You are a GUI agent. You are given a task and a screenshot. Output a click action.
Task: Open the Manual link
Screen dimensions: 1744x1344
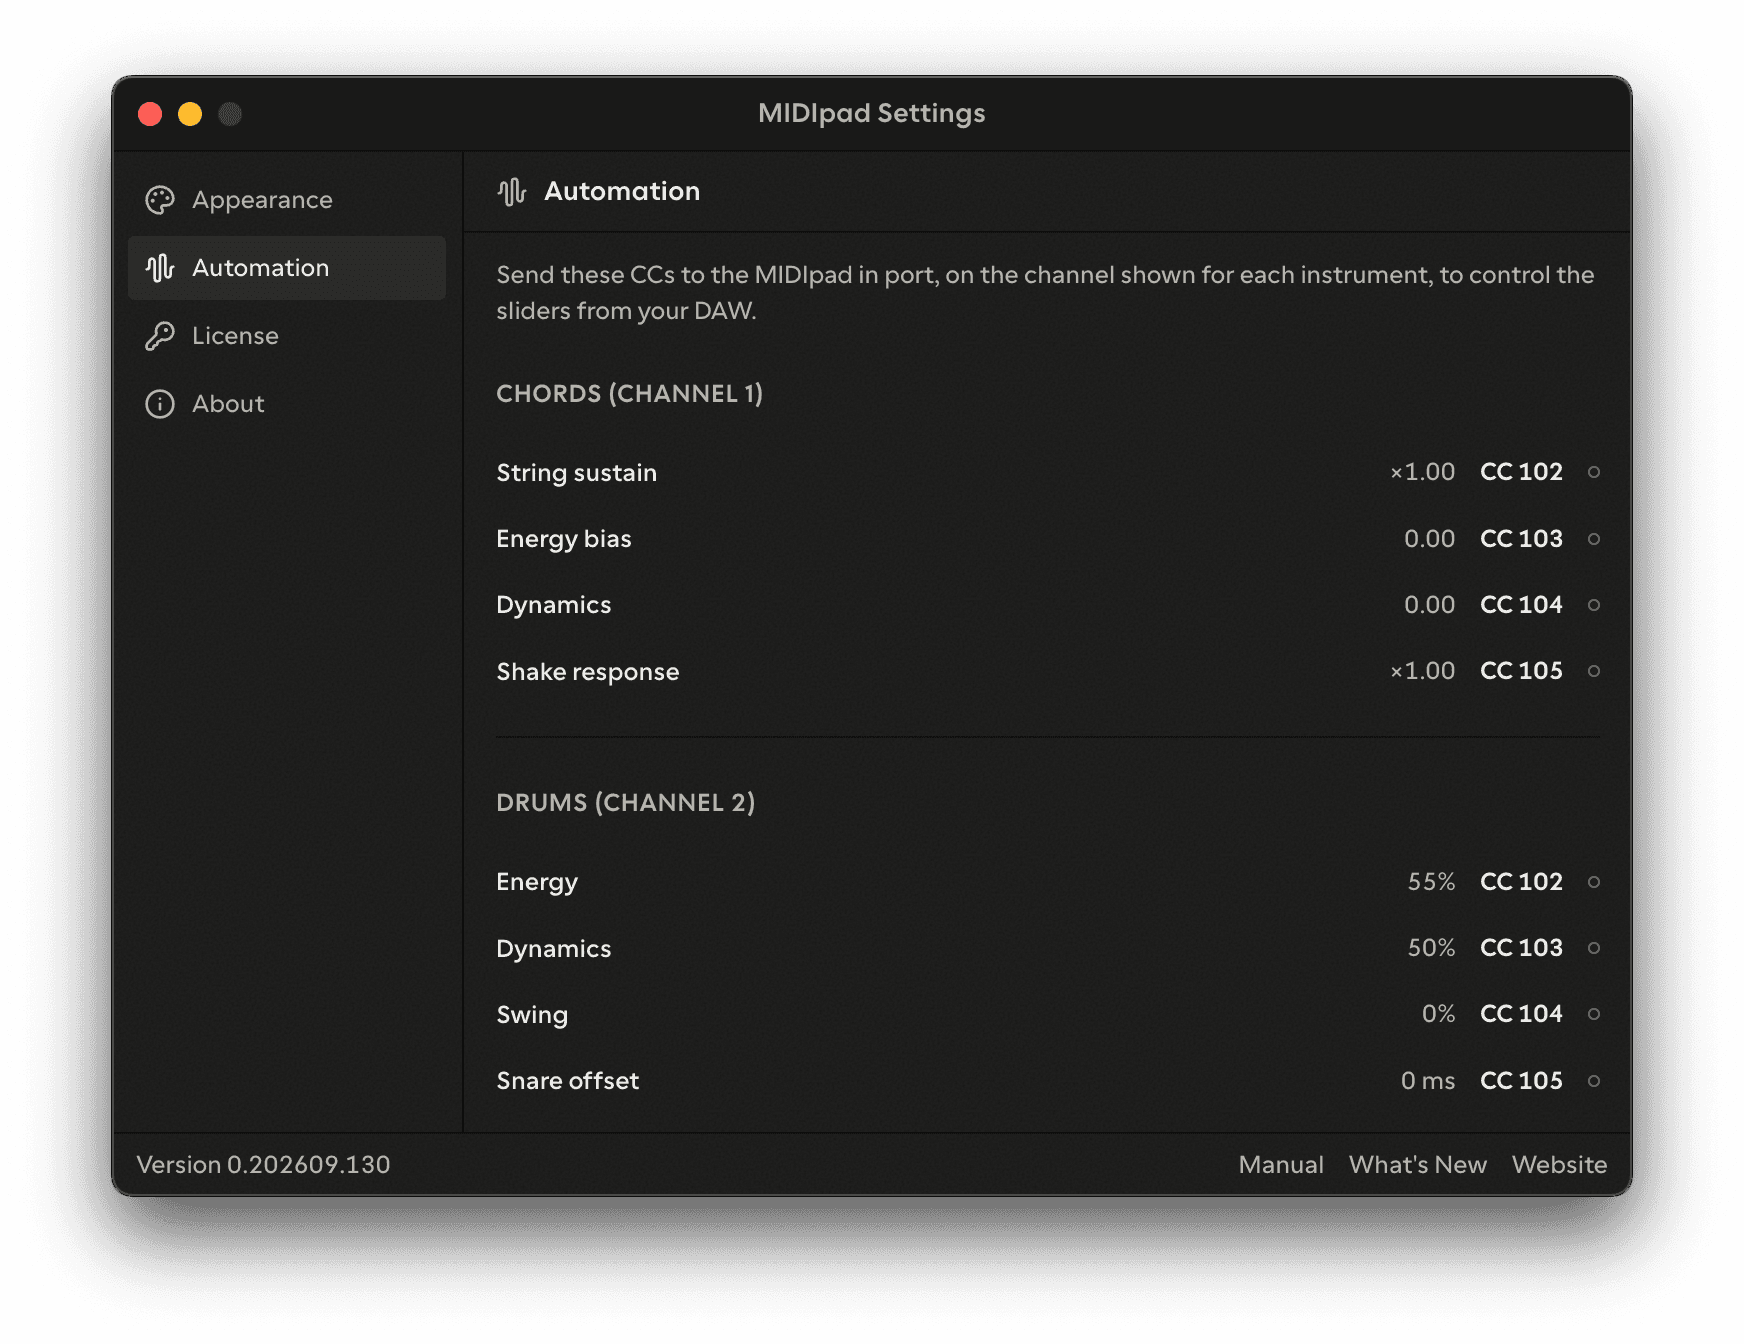[x=1281, y=1165]
